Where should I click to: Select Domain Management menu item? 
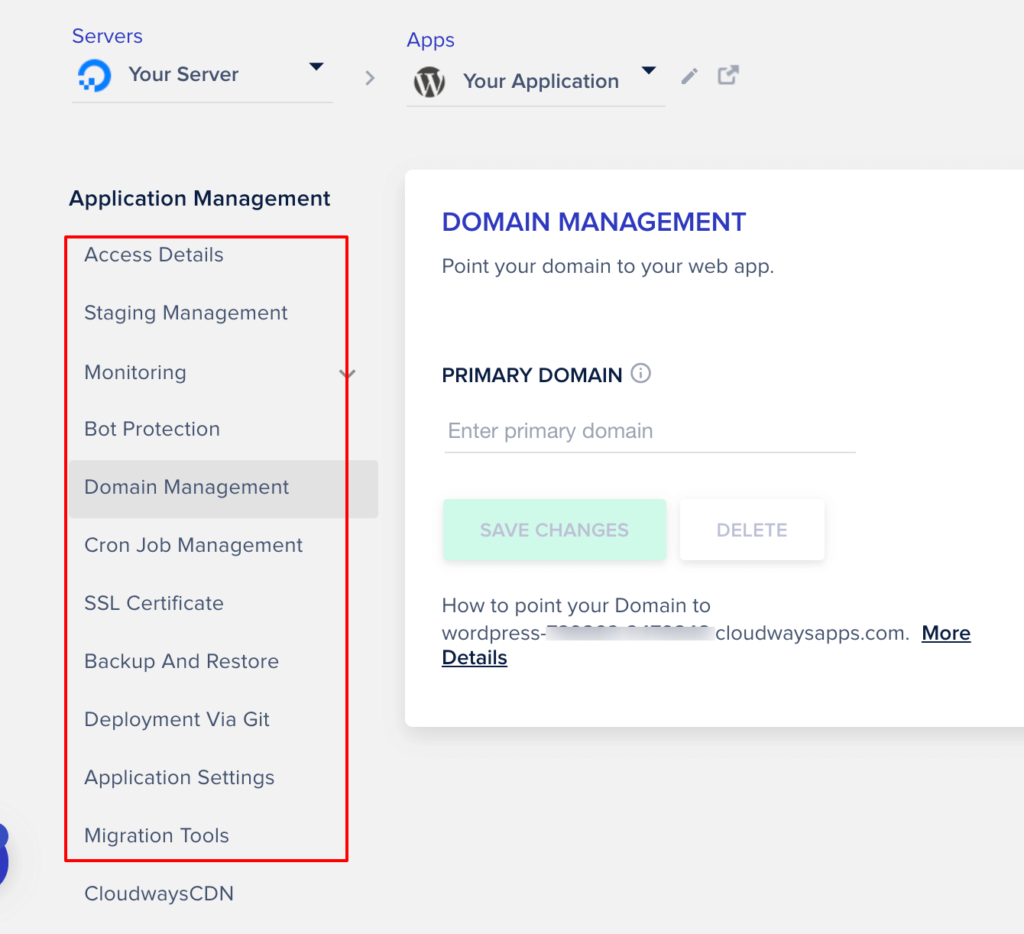coord(223,489)
